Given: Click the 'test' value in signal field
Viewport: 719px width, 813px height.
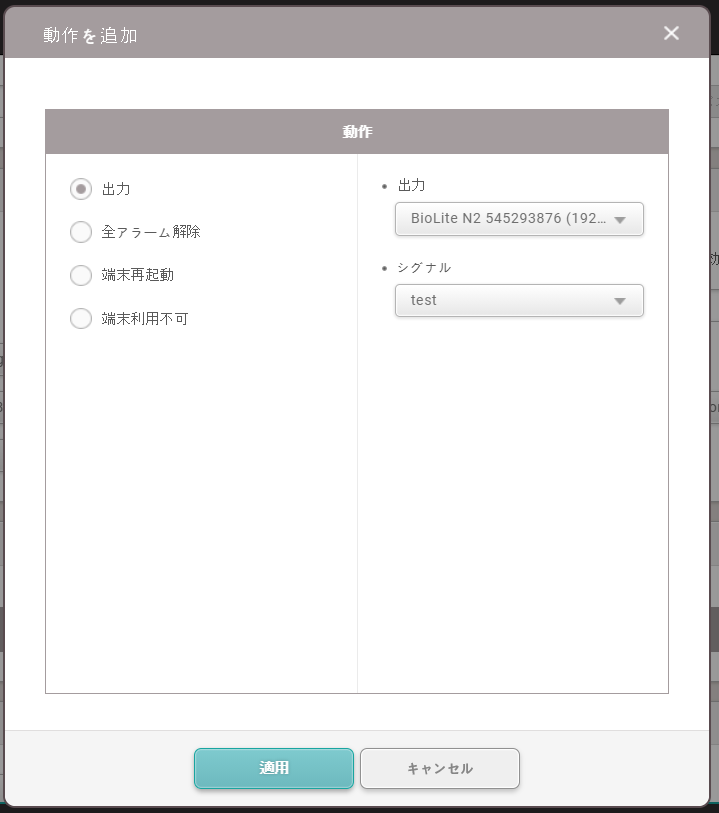Looking at the screenshot, I should click(x=424, y=300).
